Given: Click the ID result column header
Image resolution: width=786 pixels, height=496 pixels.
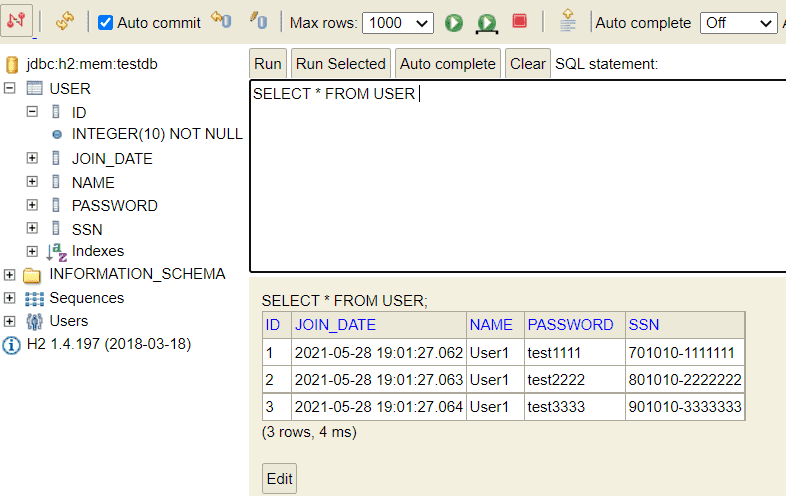Looking at the screenshot, I should [273, 325].
